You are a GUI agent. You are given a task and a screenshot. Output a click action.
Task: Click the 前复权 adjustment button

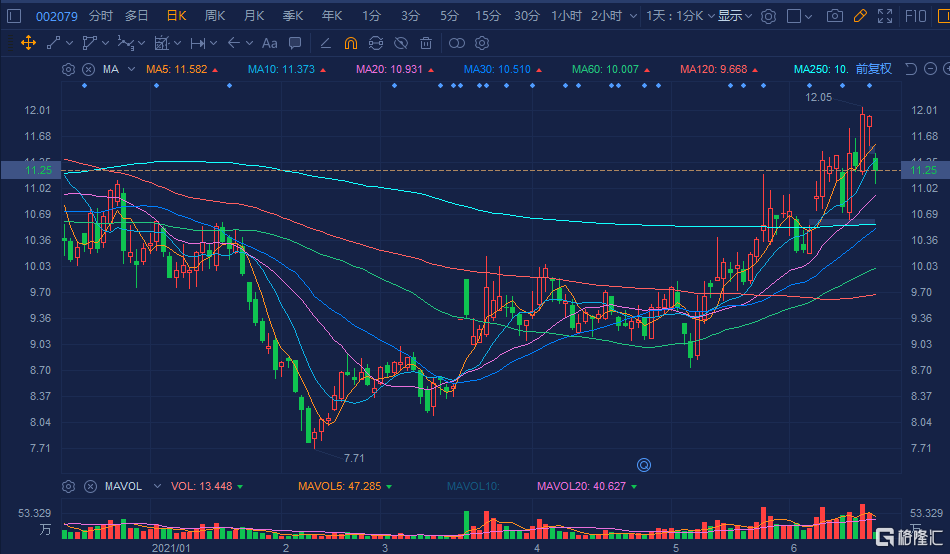point(873,69)
